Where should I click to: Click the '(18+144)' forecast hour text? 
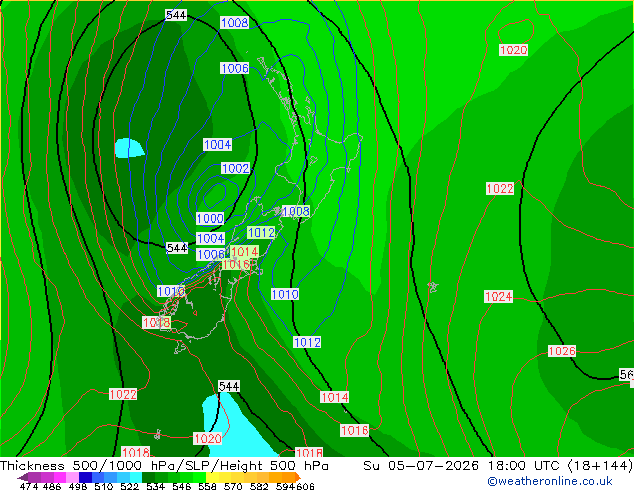[x=600, y=466]
